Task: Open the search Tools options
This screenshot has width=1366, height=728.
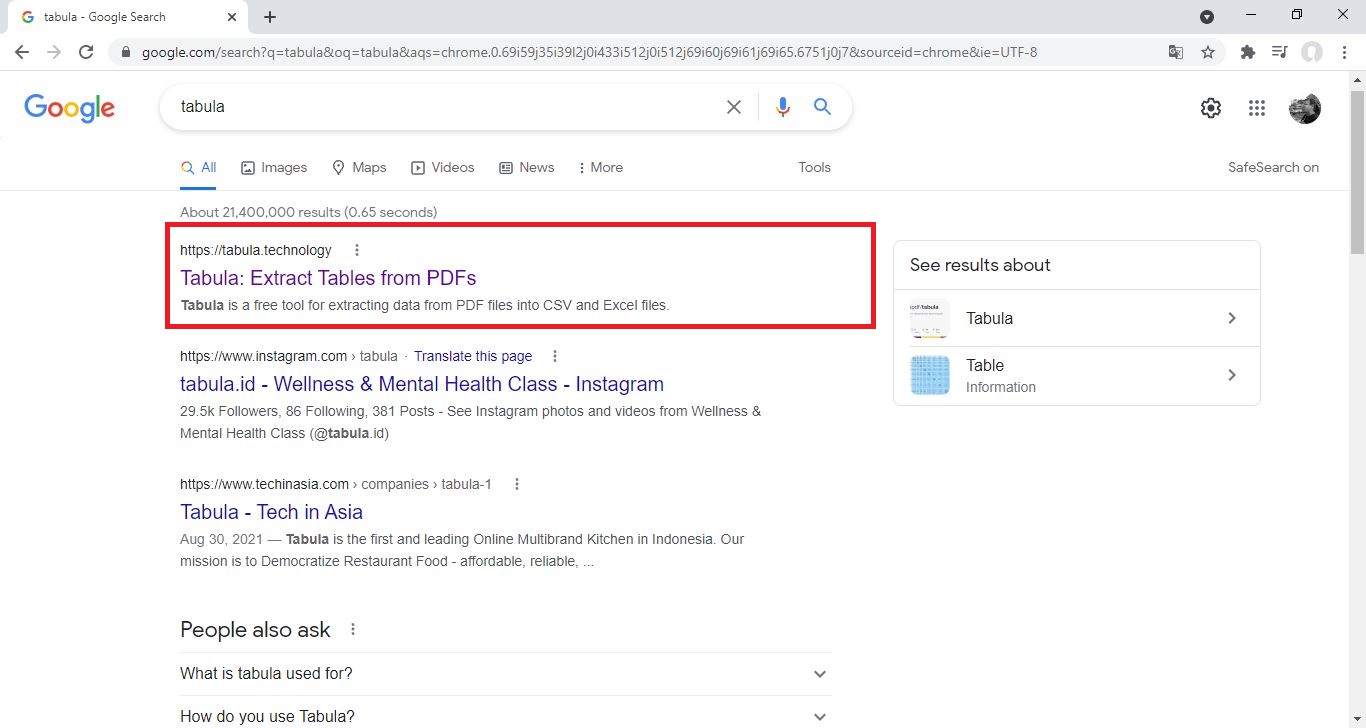Action: coord(814,168)
